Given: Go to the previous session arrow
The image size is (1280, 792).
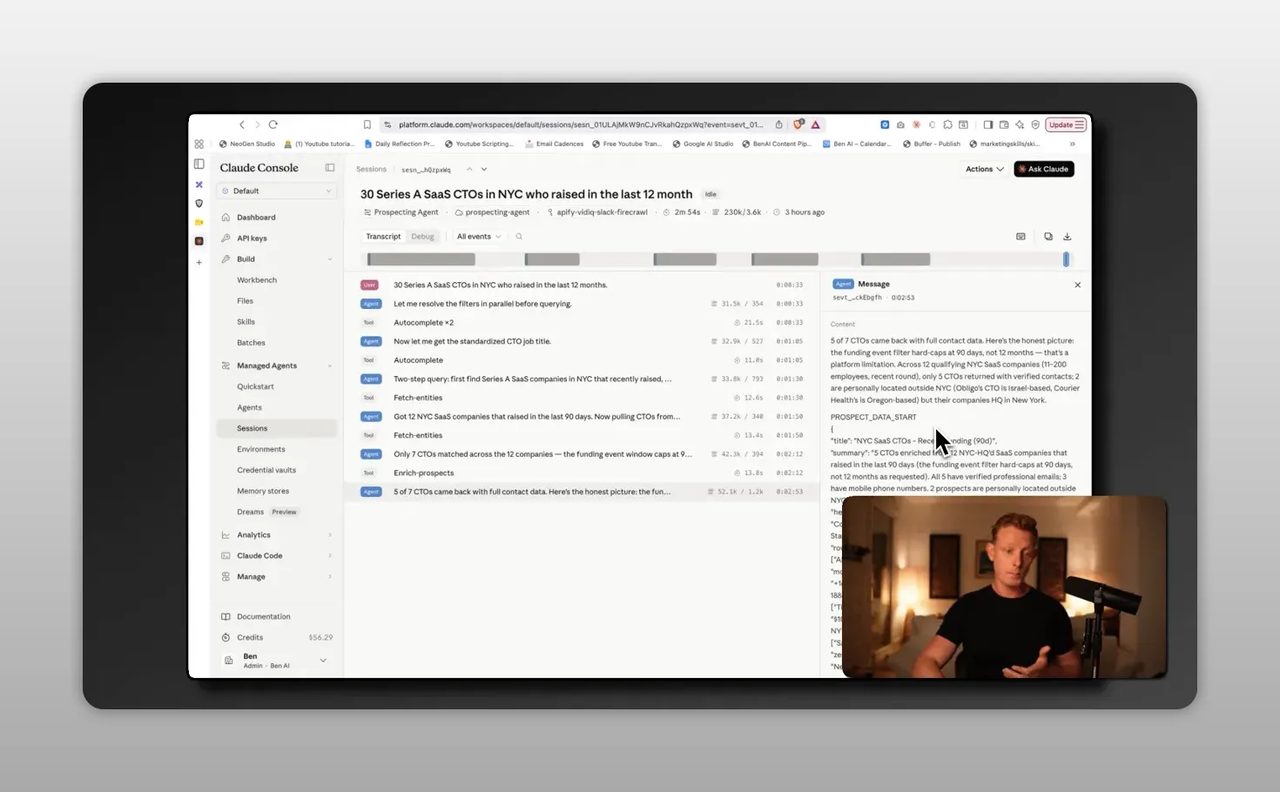Looking at the screenshot, I should [468, 169].
